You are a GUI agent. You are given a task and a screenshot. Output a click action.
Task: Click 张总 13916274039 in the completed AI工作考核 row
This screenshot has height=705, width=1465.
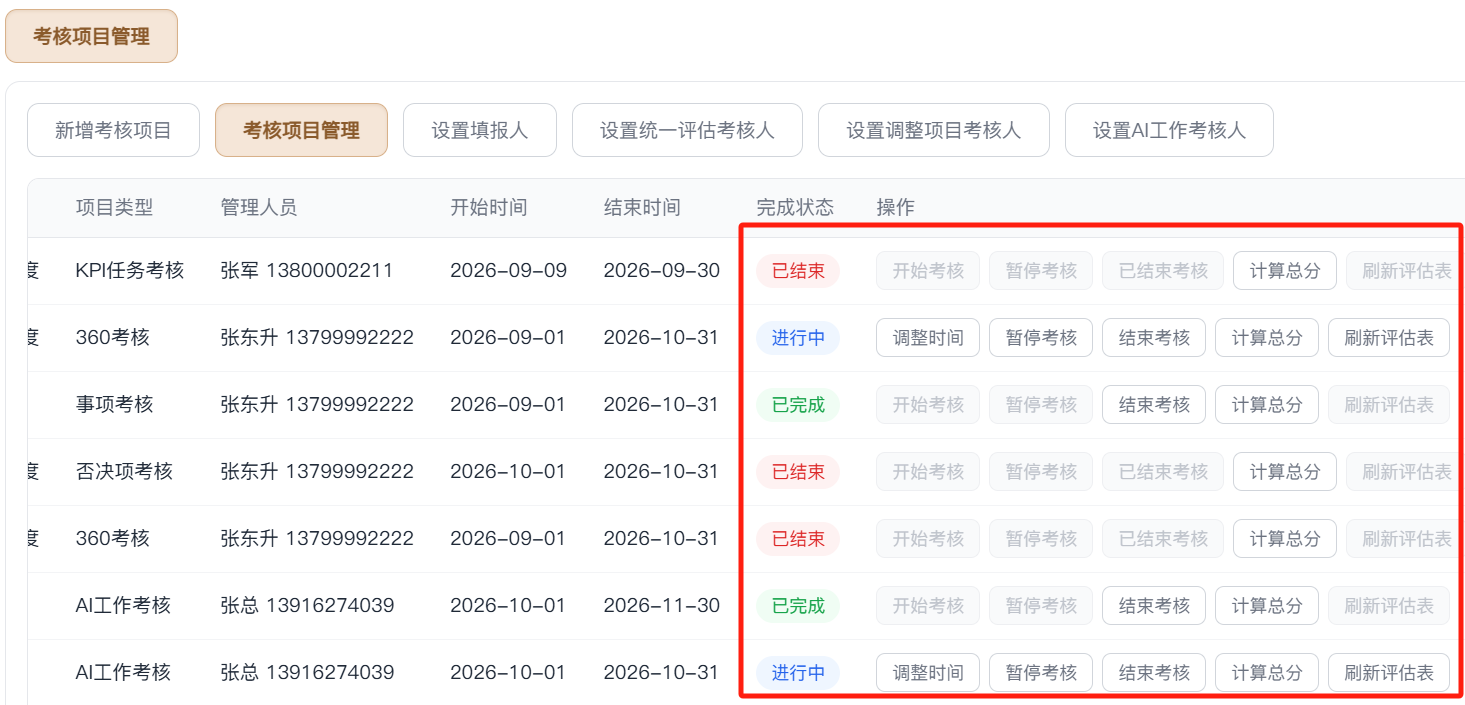[307, 605]
